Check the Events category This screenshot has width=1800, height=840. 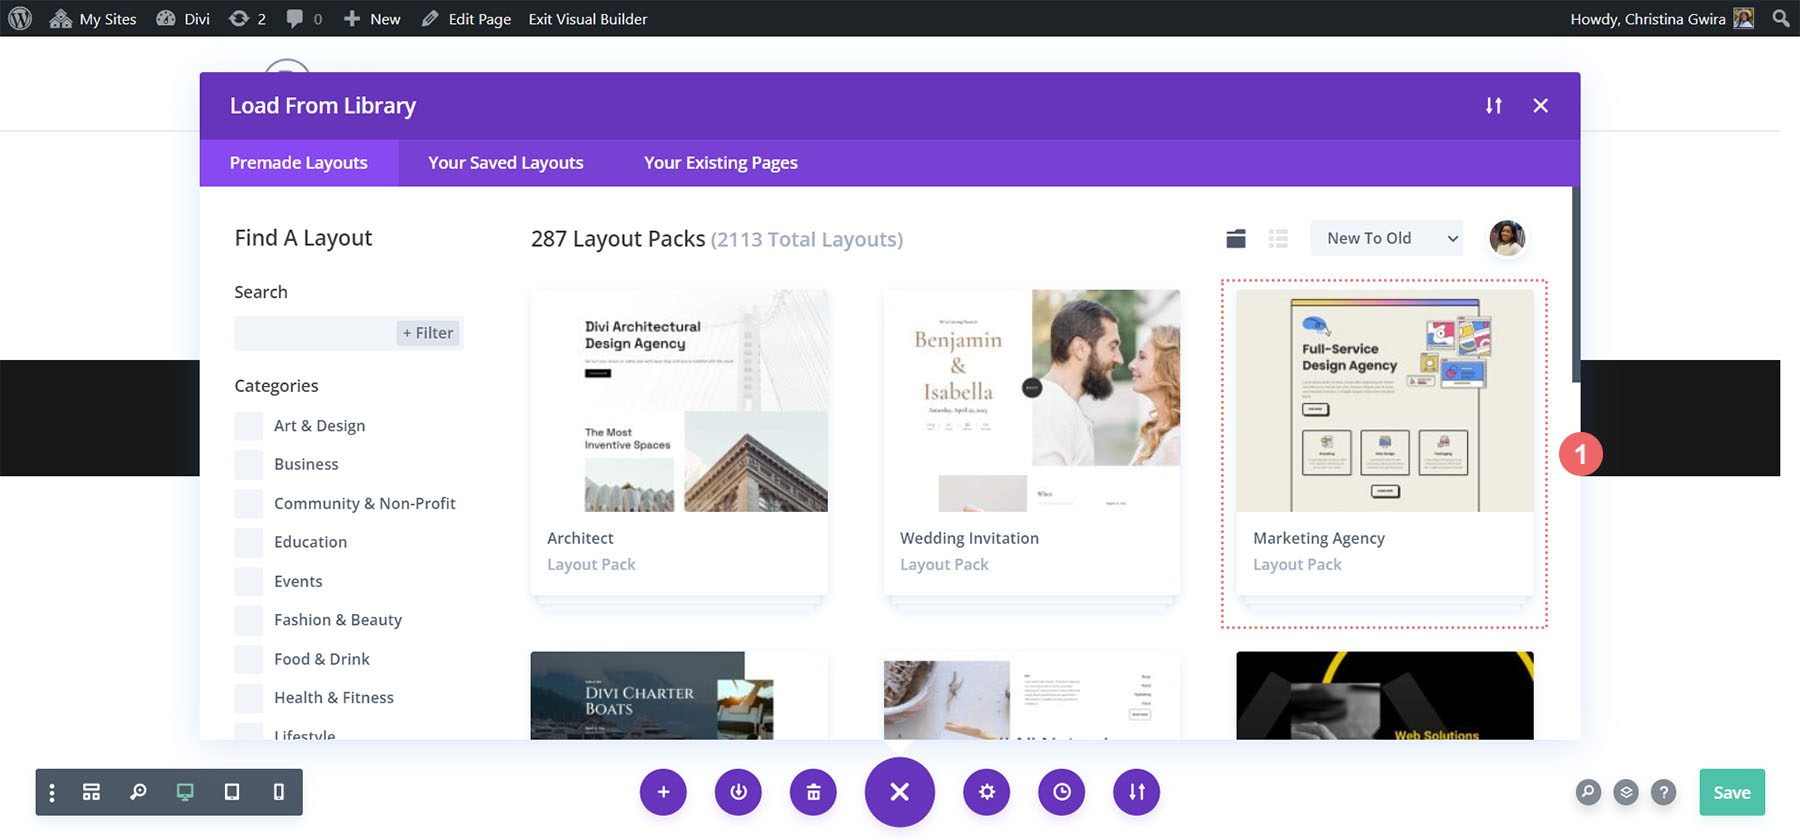tap(249, 582)
